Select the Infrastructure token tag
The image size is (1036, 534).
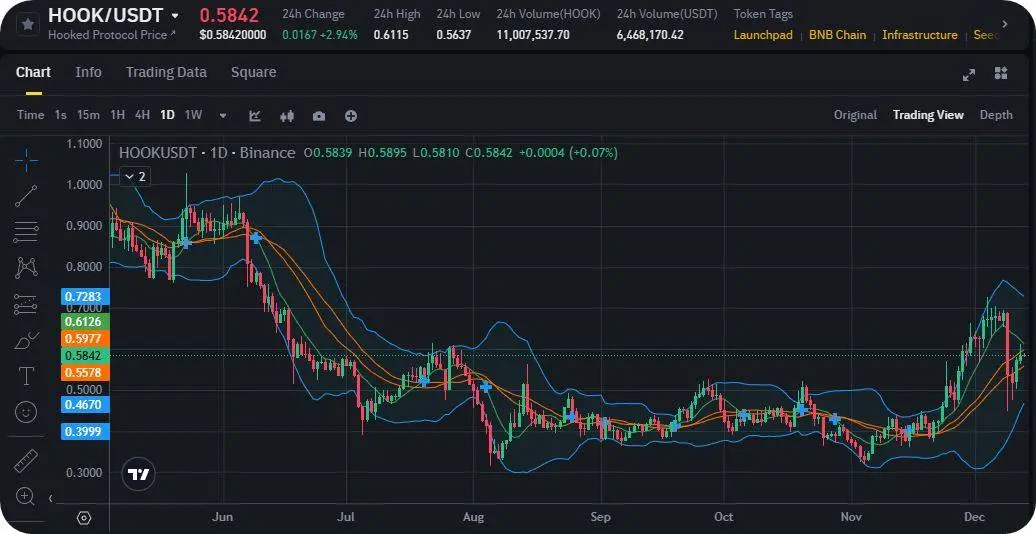[919, 35]
